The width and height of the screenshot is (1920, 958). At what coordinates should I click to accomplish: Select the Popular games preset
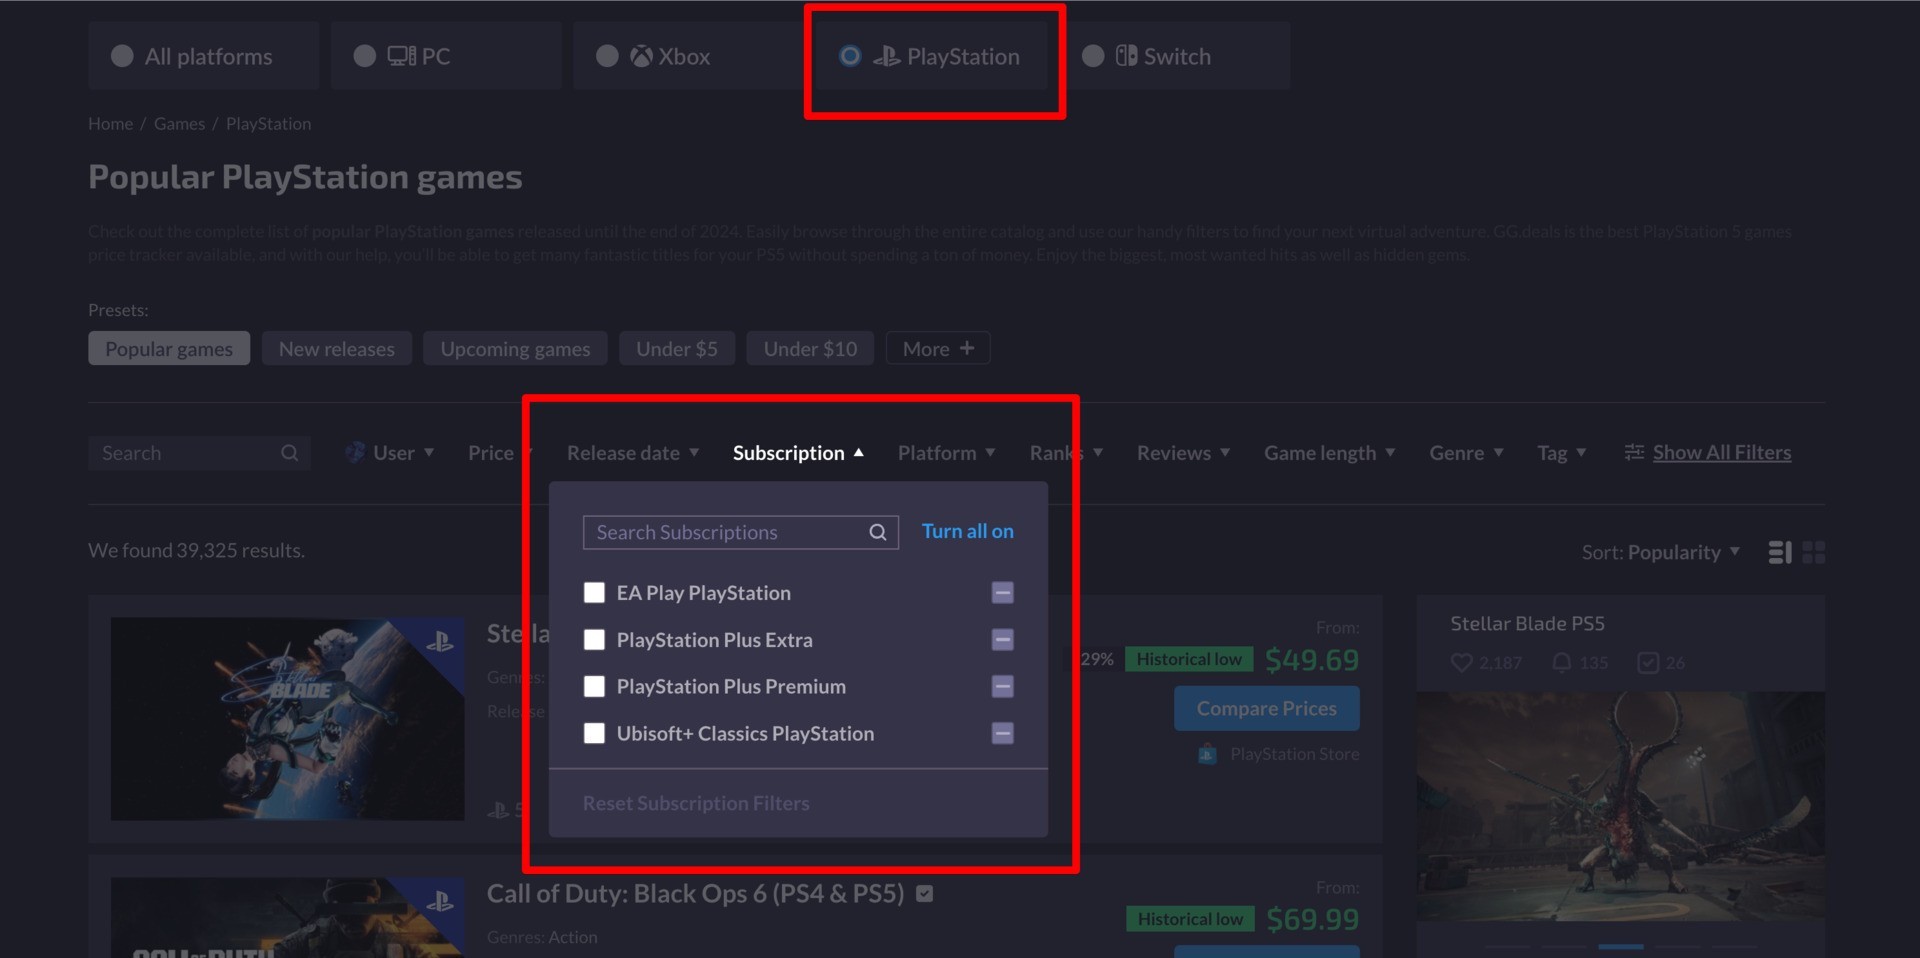tap(169, 349)
